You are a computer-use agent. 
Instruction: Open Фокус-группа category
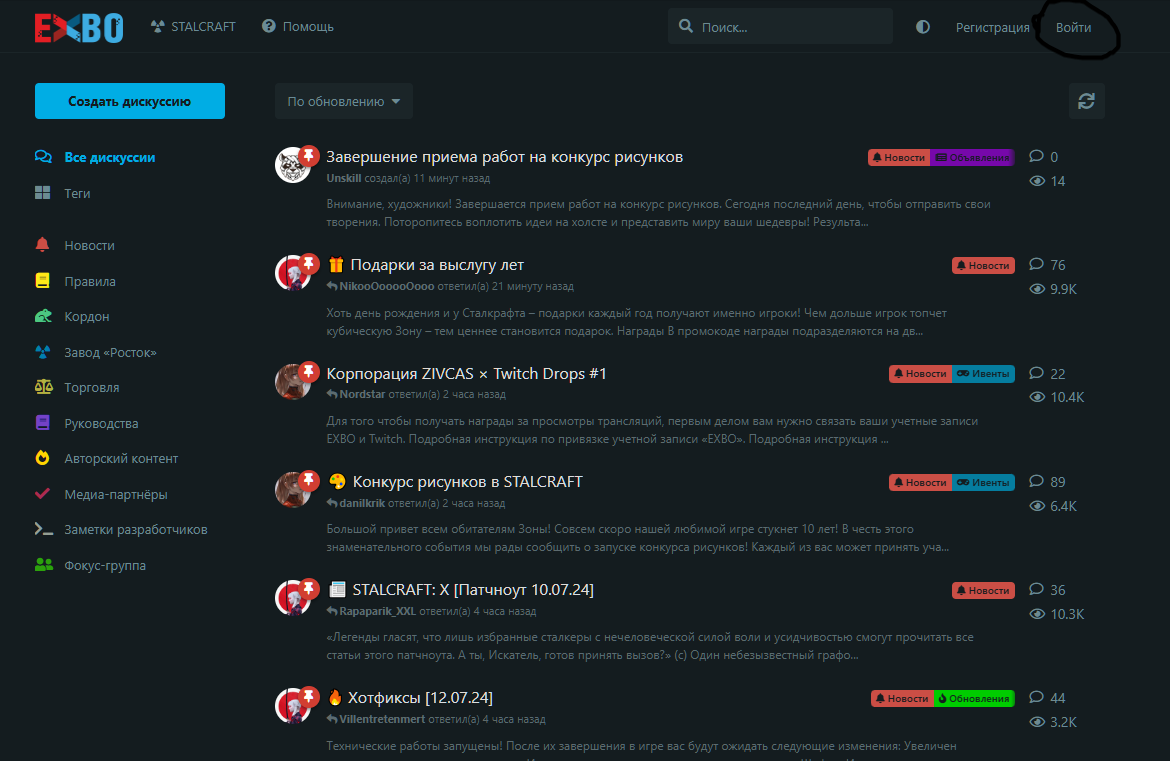click(105, 566)
